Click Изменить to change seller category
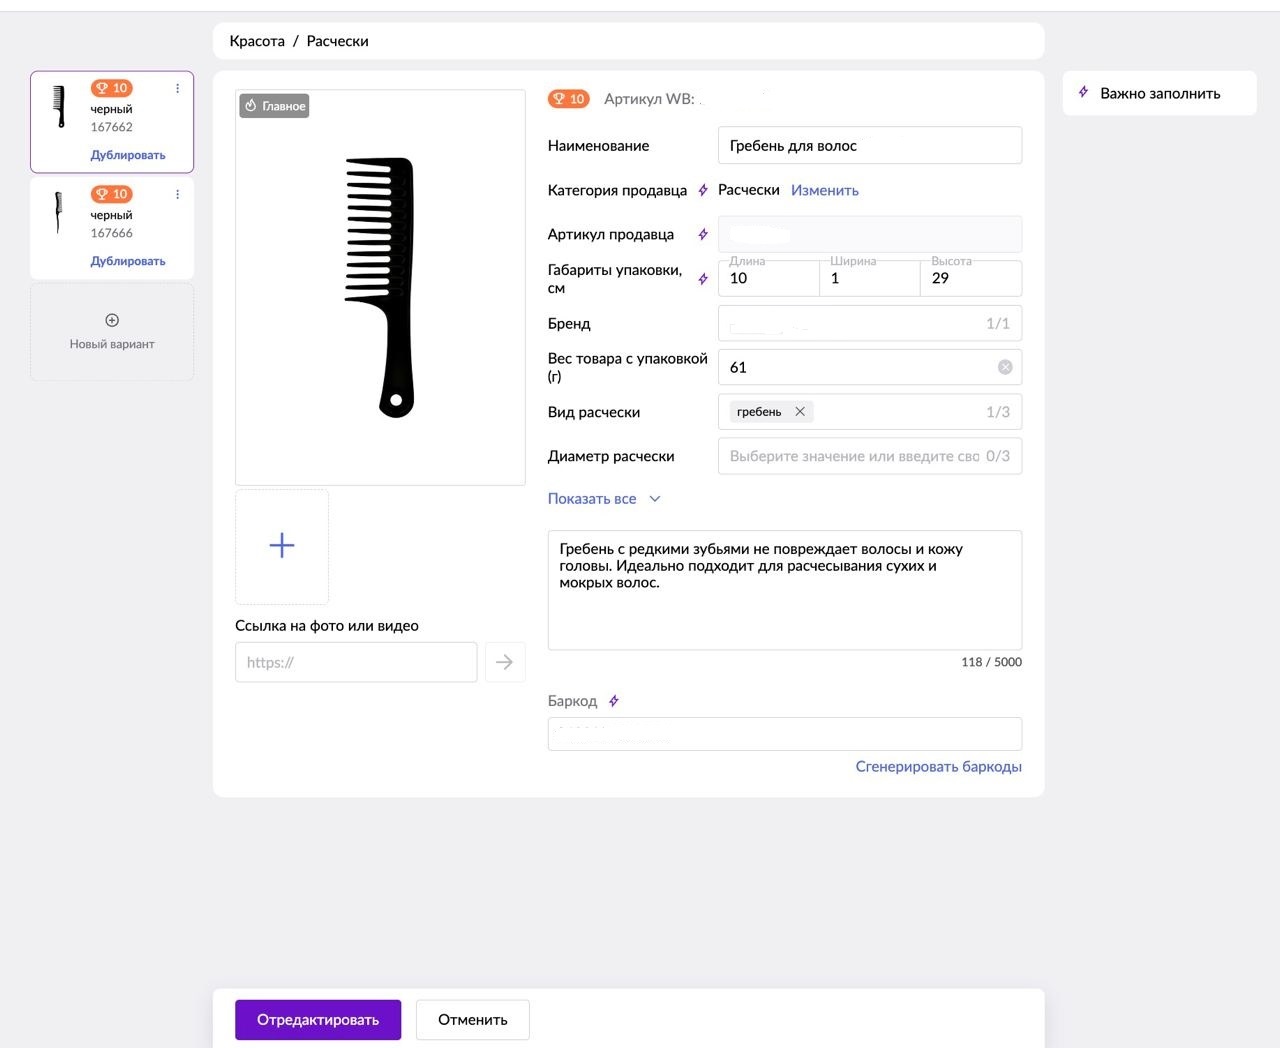Image resolution: width=1280 pixels, height=1048 pixels. click(x=824, y=190)
